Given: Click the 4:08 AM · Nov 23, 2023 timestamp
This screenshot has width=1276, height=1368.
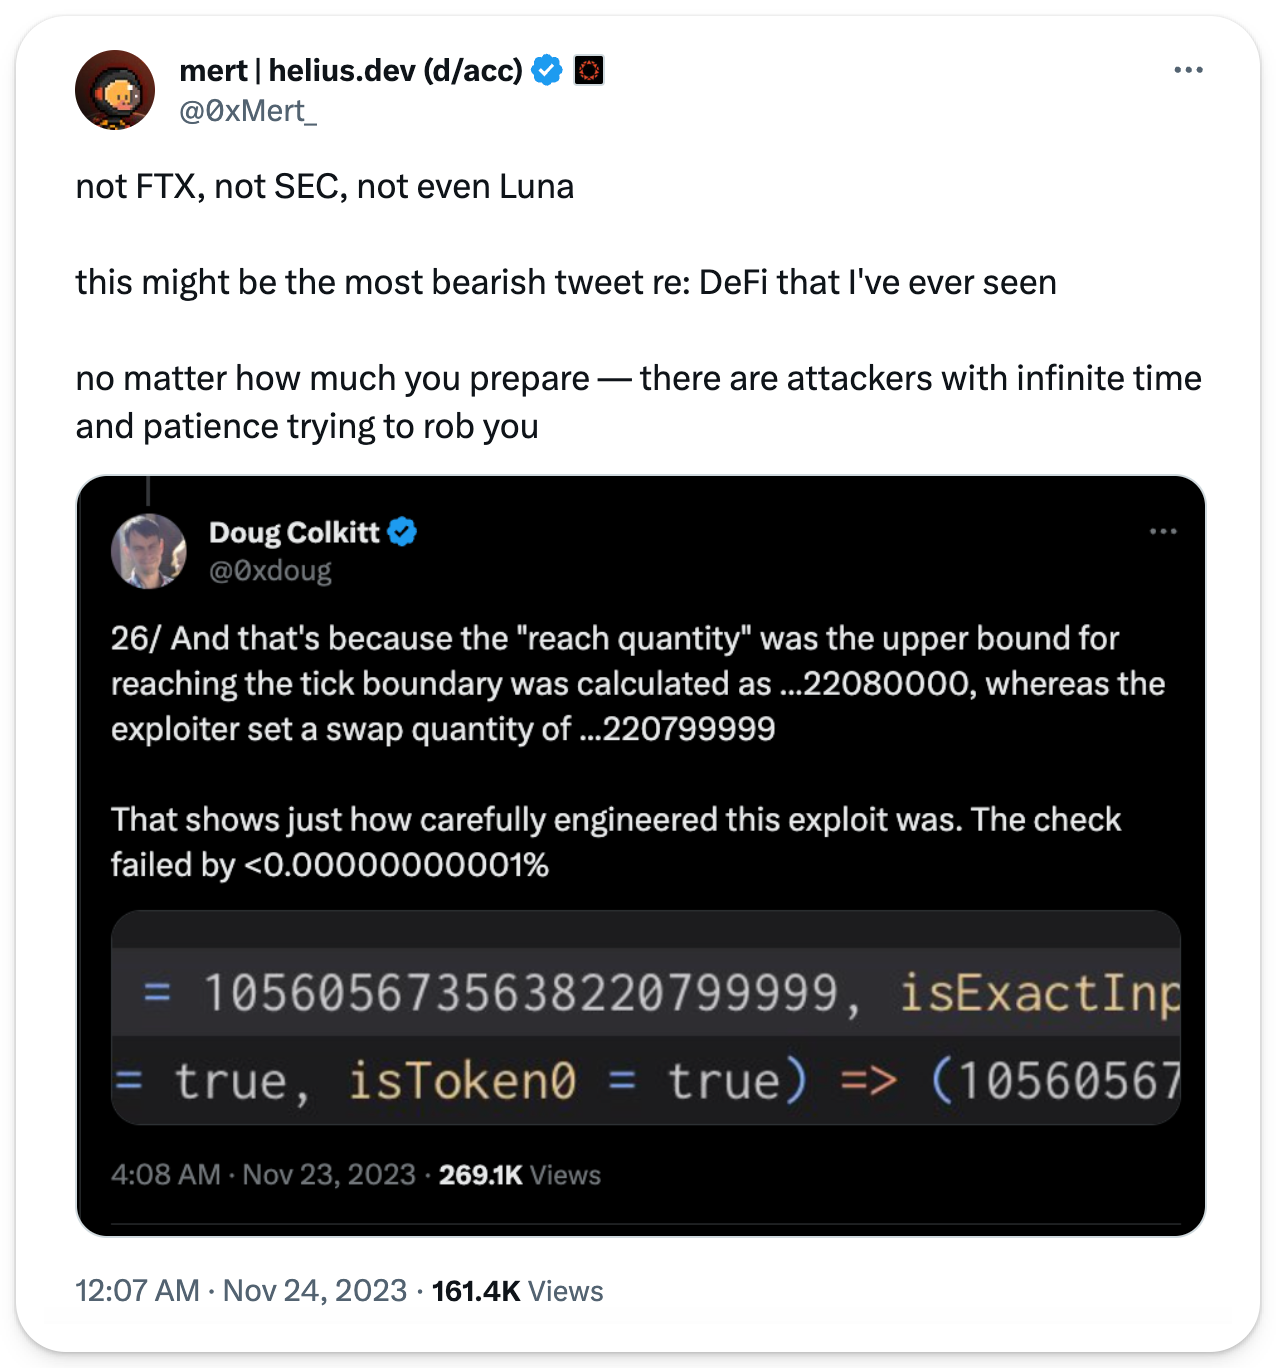Looking at the screenshot, I should pos(263,1174).
